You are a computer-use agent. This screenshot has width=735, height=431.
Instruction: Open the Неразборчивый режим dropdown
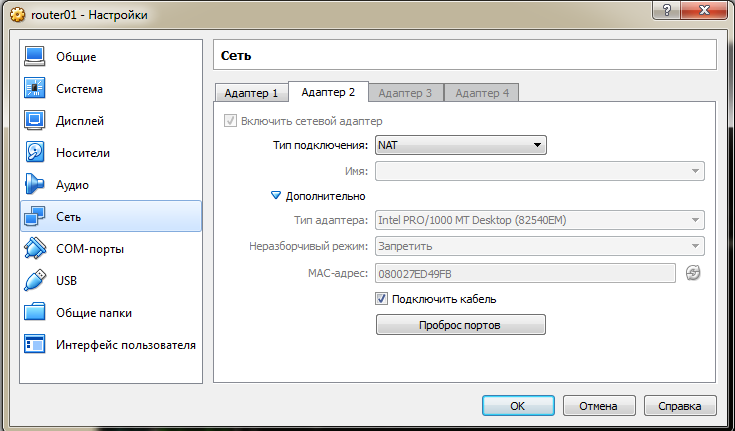click(540, 246)
